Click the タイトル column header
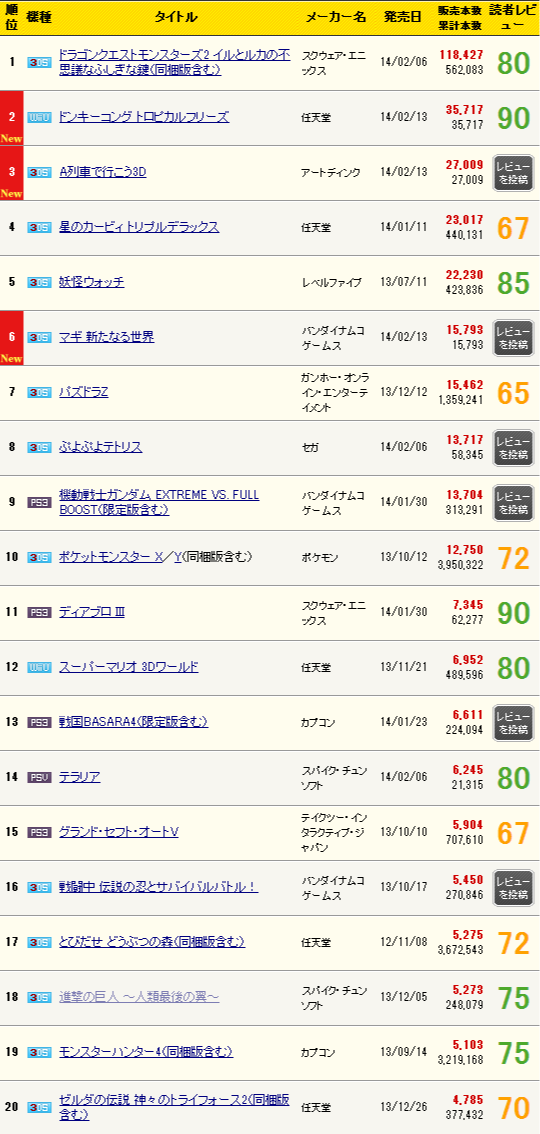This screenshot has height=1134, width=540. point(176,17)
